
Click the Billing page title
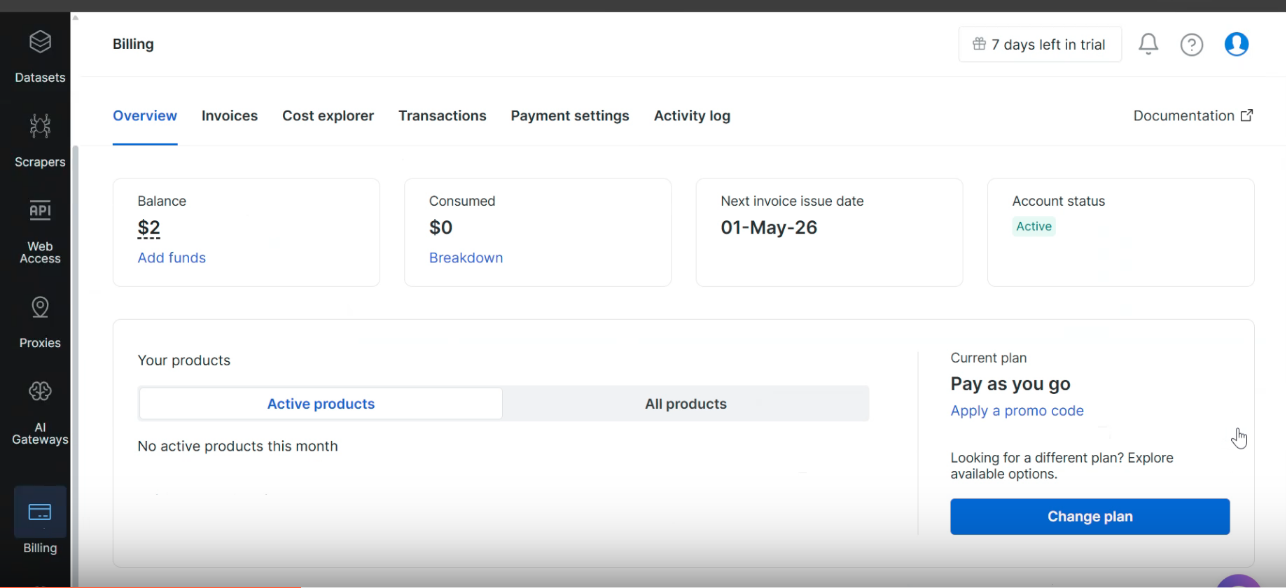133,44
